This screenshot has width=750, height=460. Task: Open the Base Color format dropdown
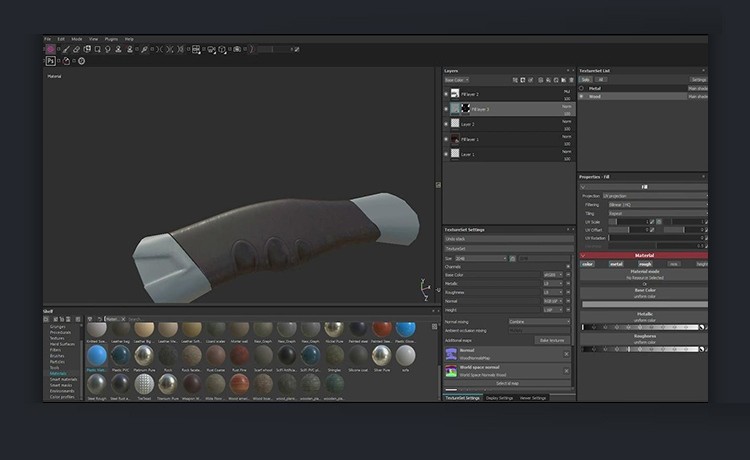[x=553, y=275]
